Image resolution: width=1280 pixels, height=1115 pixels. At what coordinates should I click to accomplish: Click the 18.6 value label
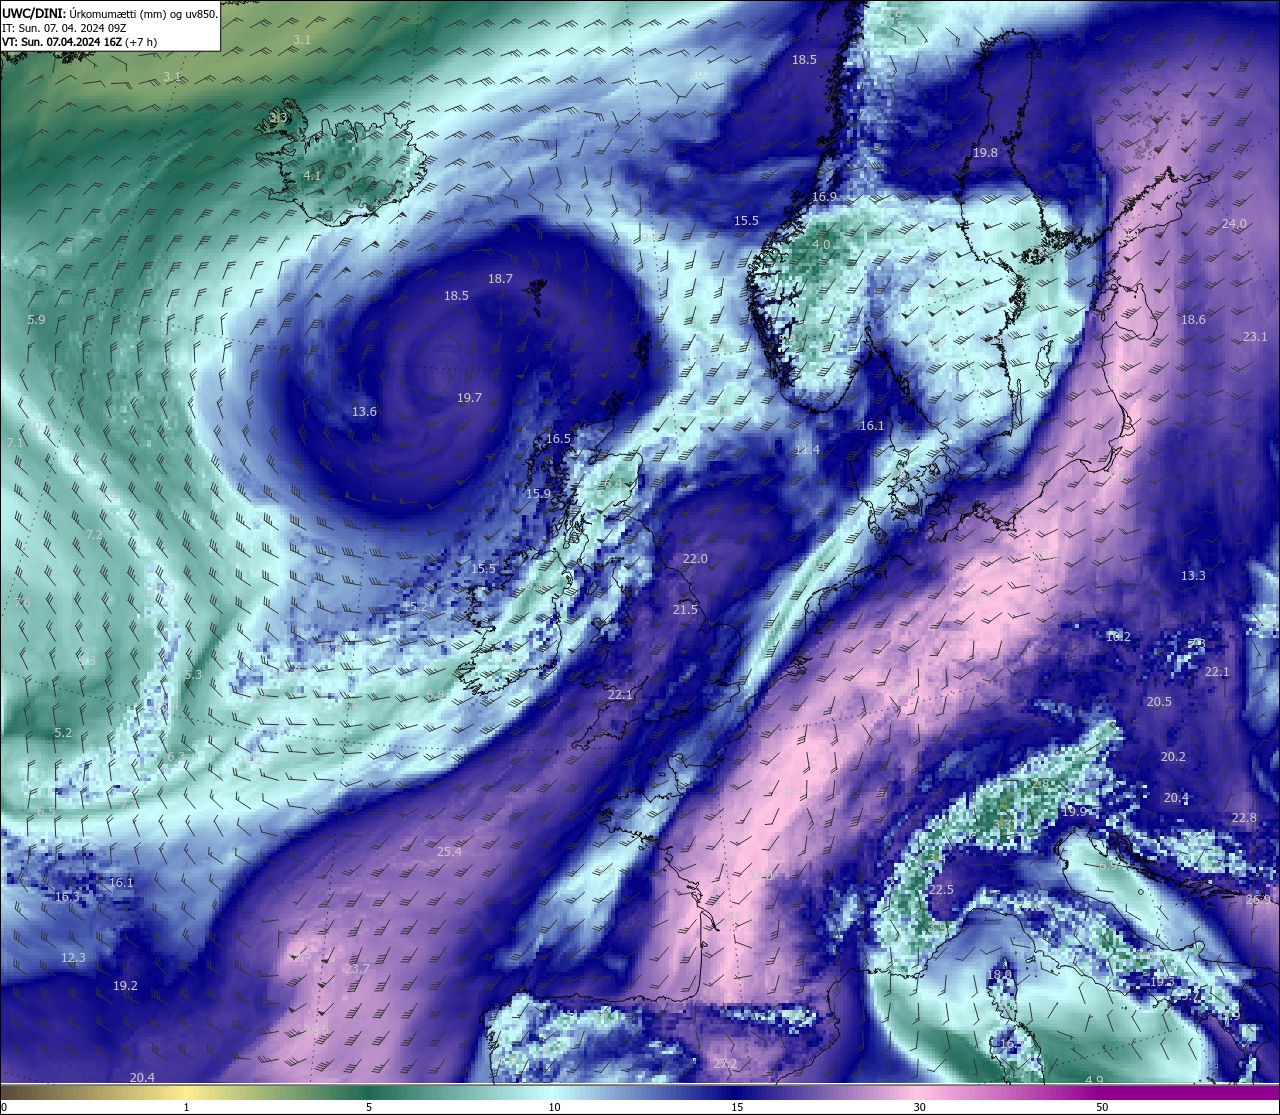pyautogui.click(x=1193, y=320)
